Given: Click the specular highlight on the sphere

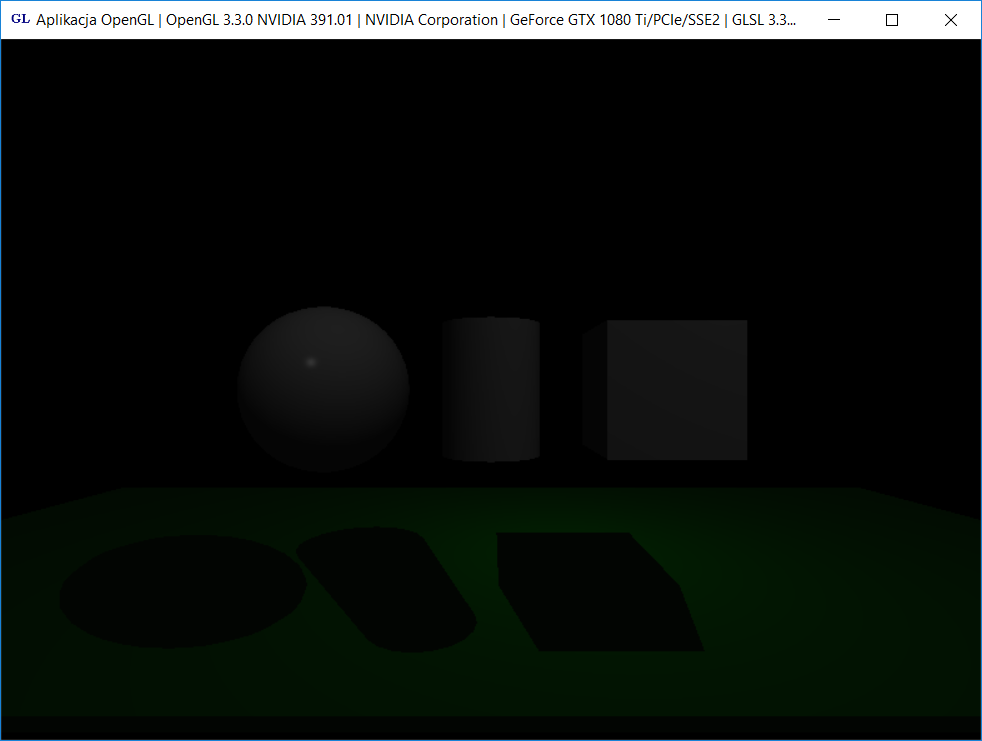Looking at the screenshot, I should (x=310, y=362).
